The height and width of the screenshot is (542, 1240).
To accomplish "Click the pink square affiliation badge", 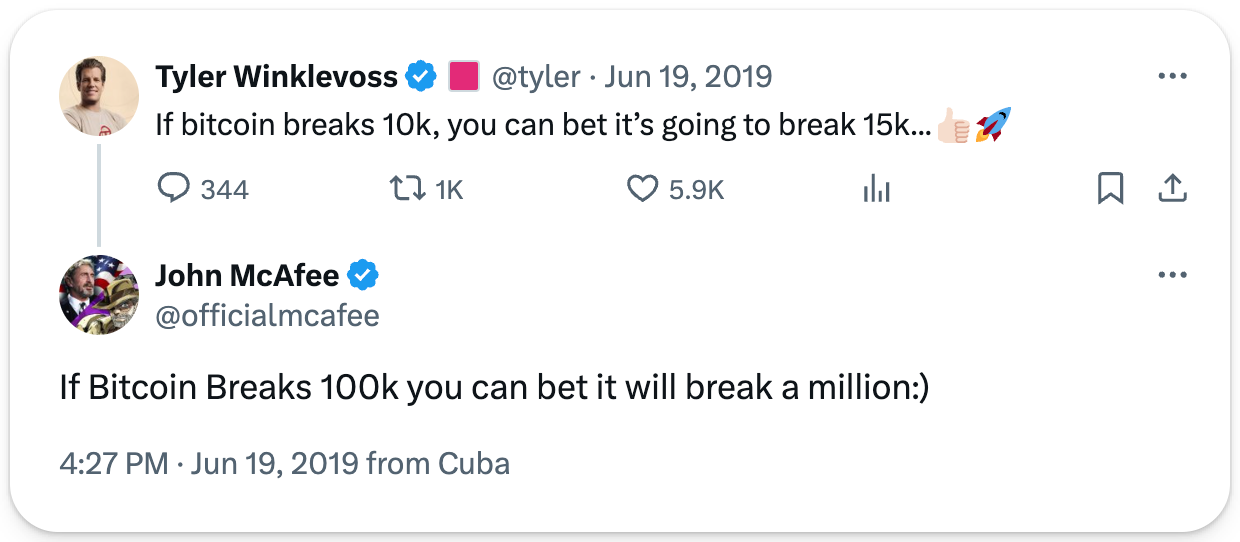I will click(x=463, y=76).
